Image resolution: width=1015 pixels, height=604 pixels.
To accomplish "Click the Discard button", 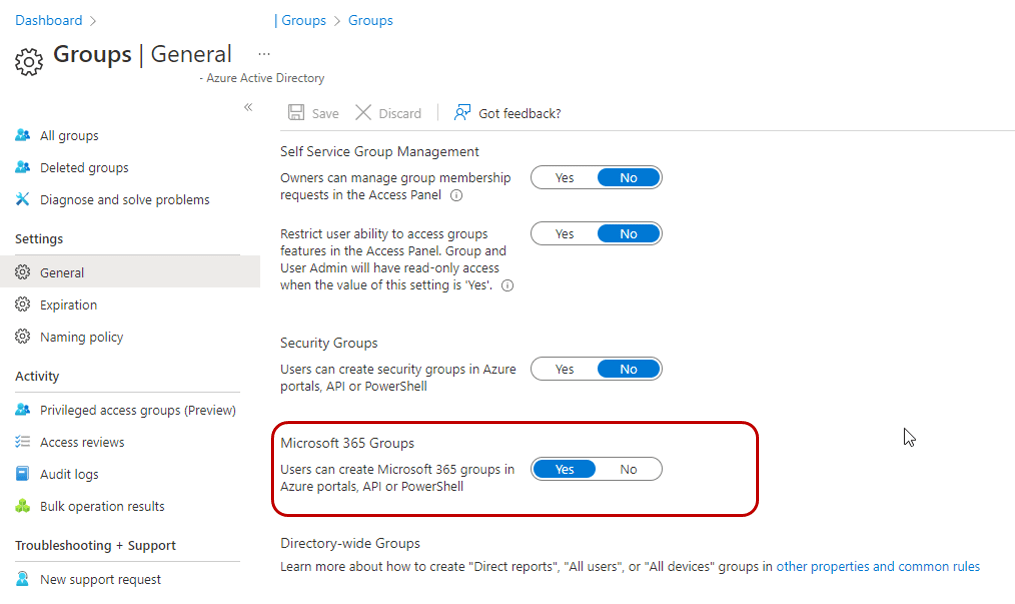I will pos(388,113).
